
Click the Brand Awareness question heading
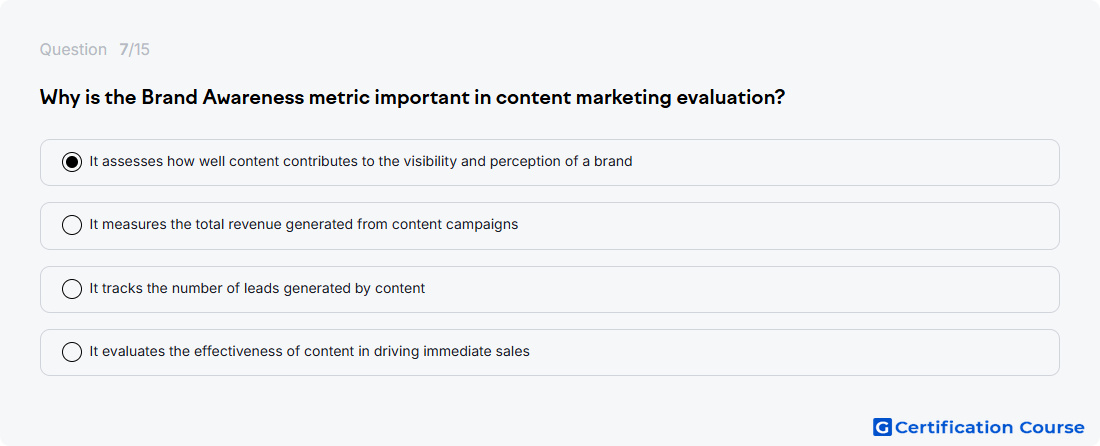412,97
